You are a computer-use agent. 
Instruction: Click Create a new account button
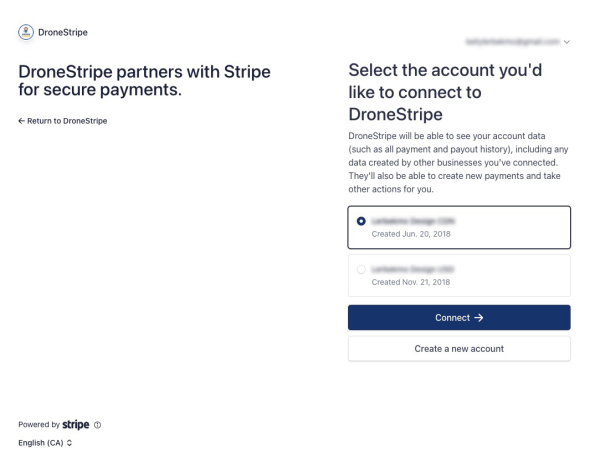coord(459,348)
